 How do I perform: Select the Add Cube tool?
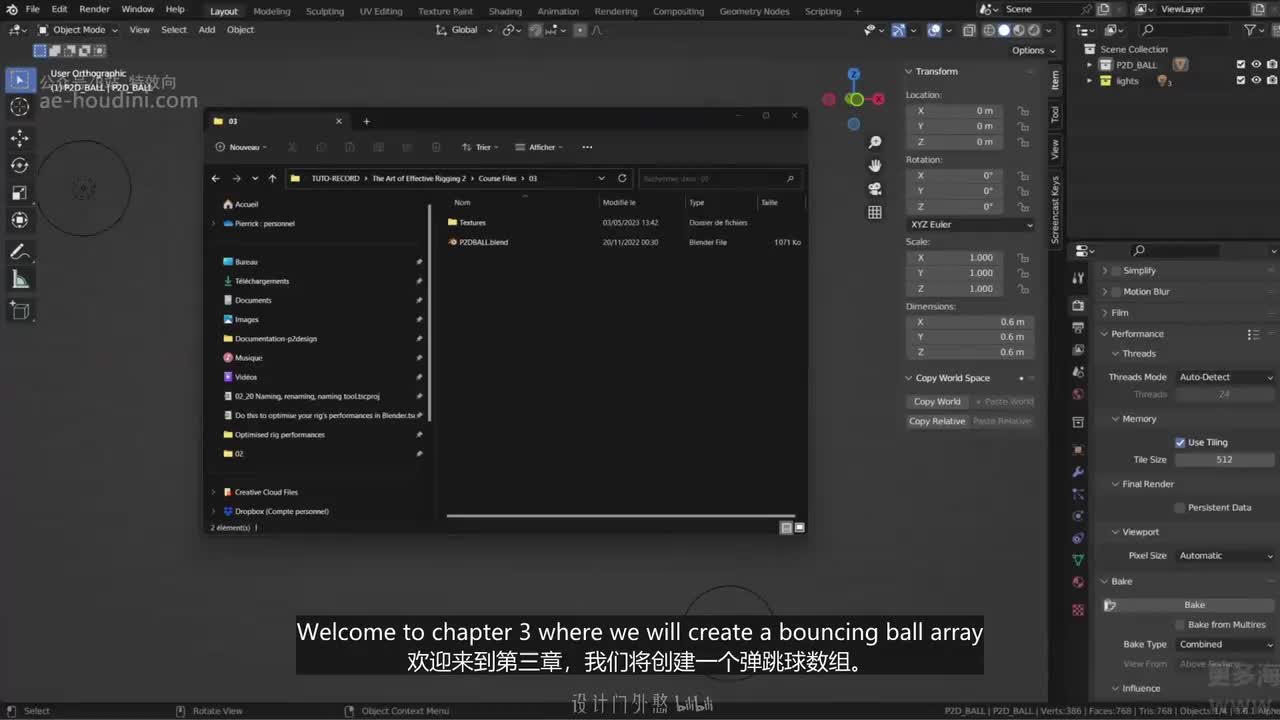click(x=20, y=311)
